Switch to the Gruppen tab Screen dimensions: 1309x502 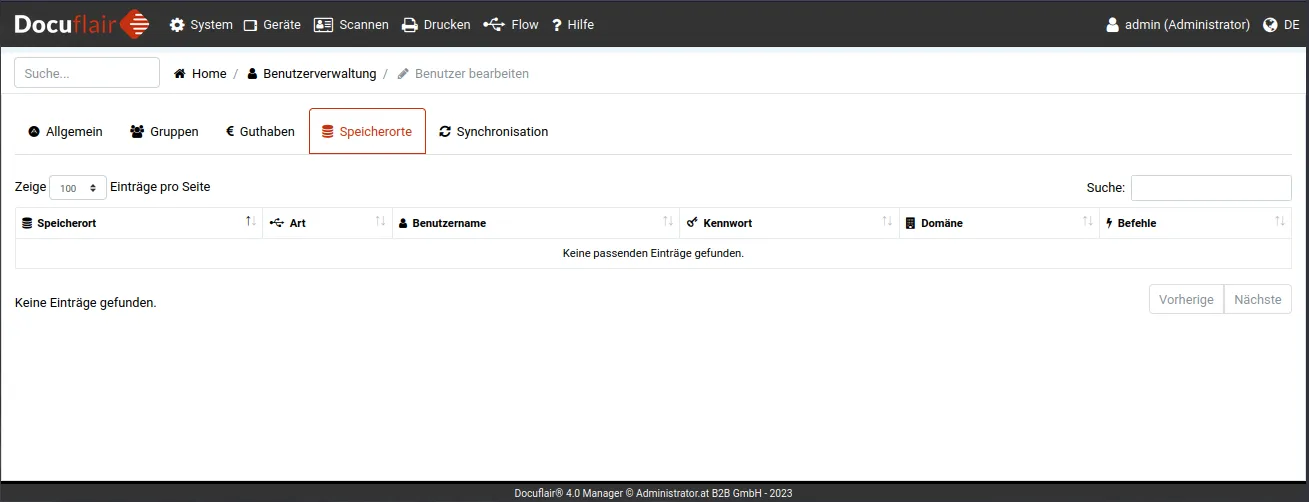click(164, 132)
